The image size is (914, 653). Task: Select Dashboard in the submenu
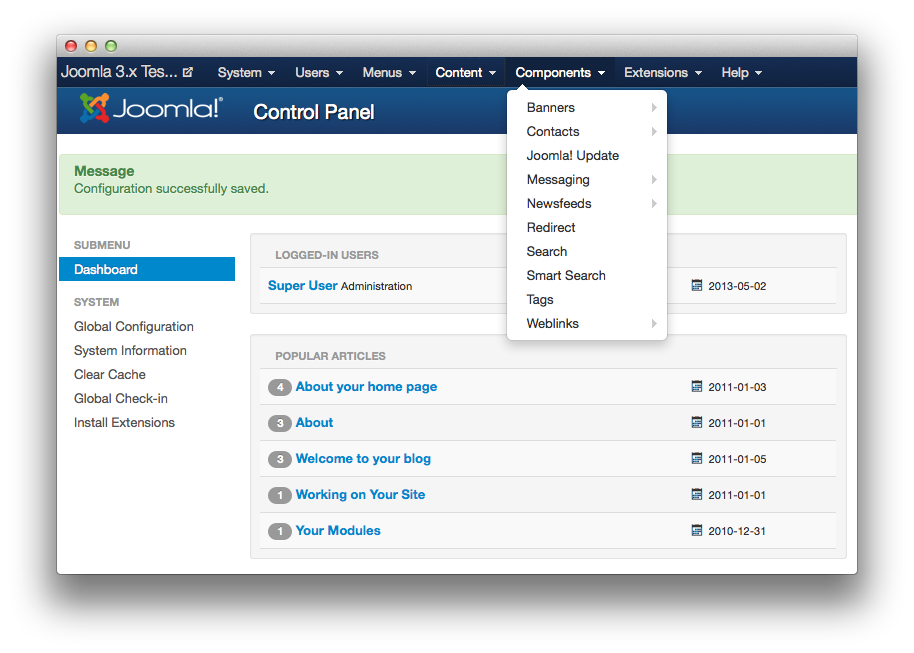pos(106,270)
